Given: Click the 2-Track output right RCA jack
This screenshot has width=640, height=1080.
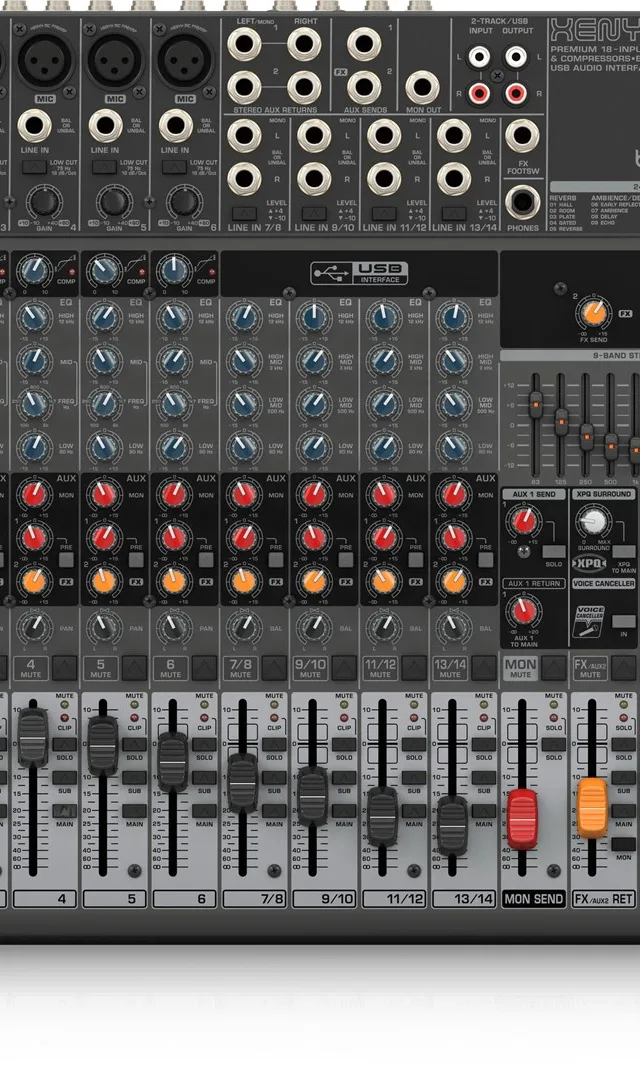Looking at the screenshot, I should click(516, 93).
